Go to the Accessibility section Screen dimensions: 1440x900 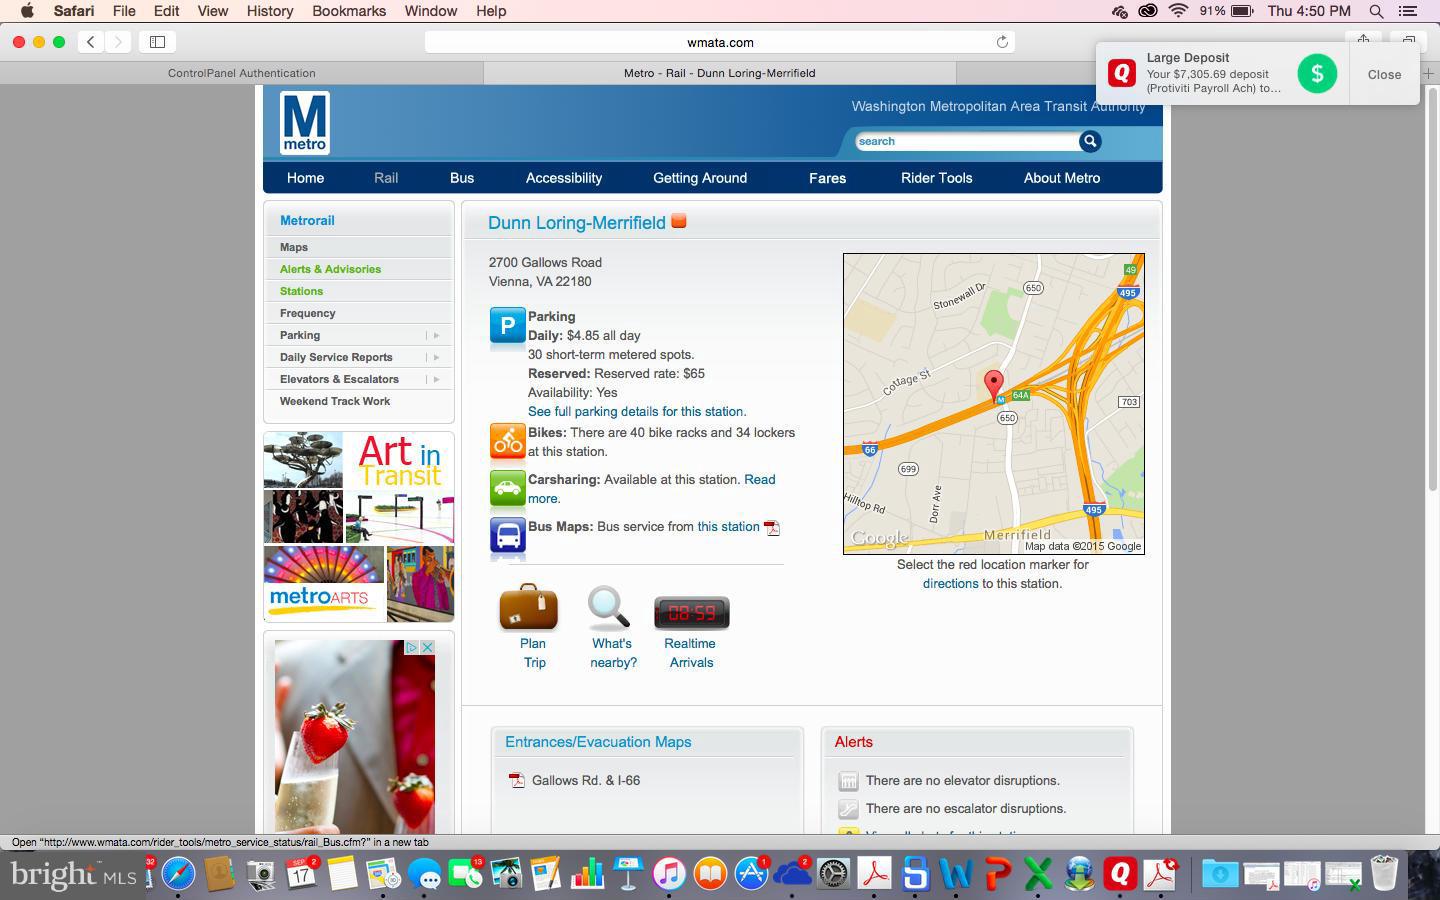pos(564,178)
